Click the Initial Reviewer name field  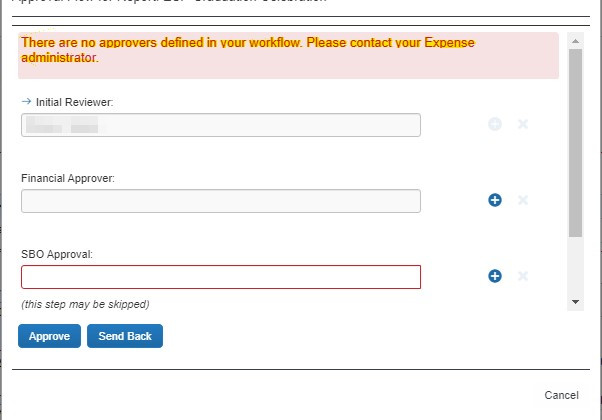click(220, 125)
